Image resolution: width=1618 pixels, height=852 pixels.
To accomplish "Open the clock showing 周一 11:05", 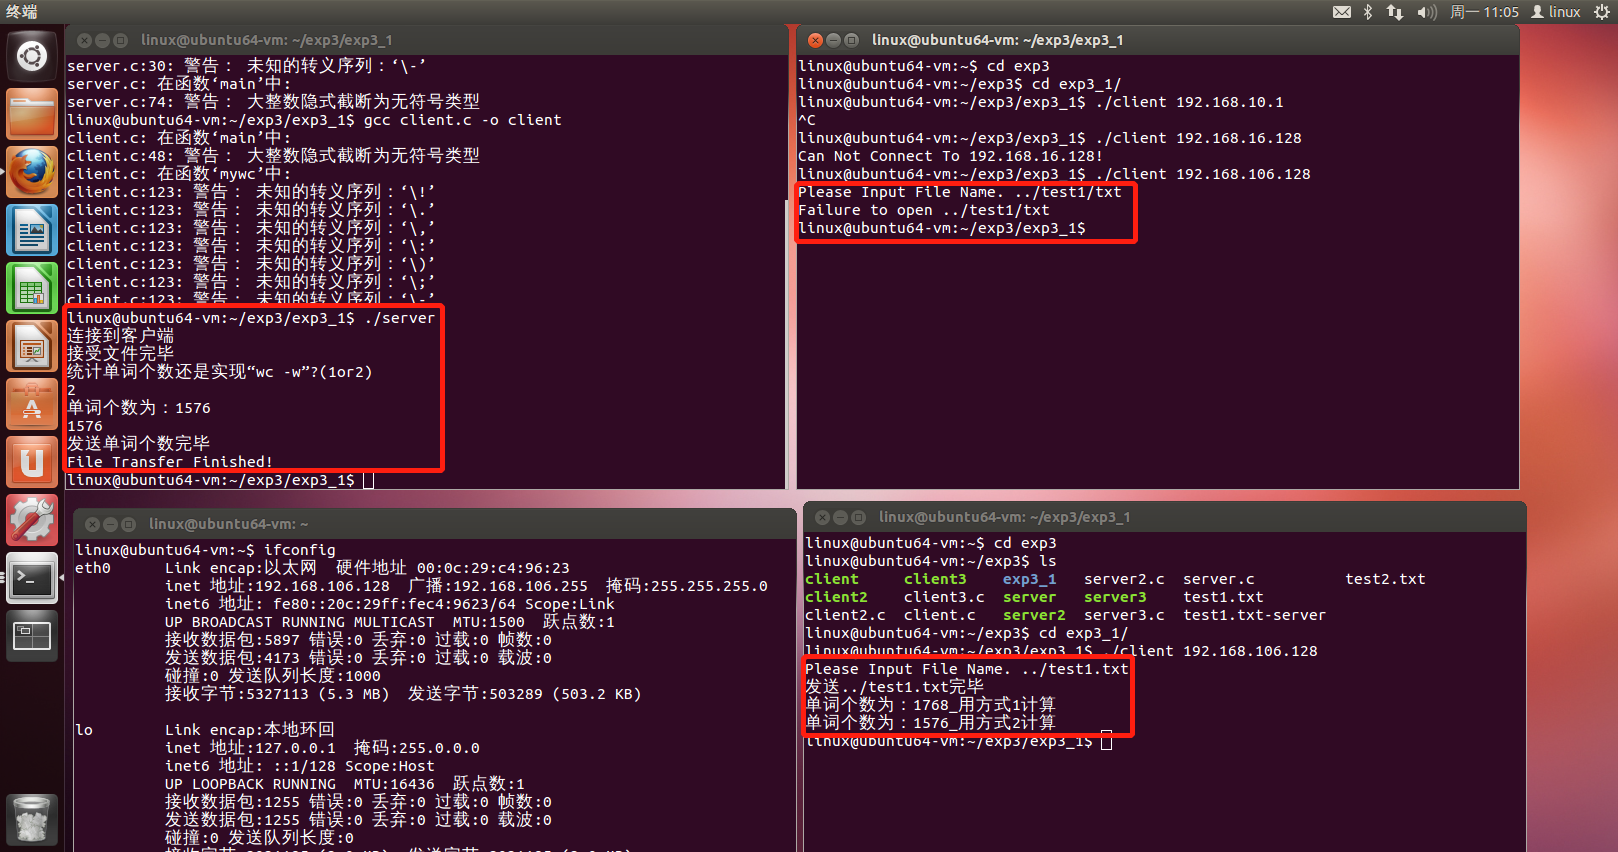I will 1484,12.
